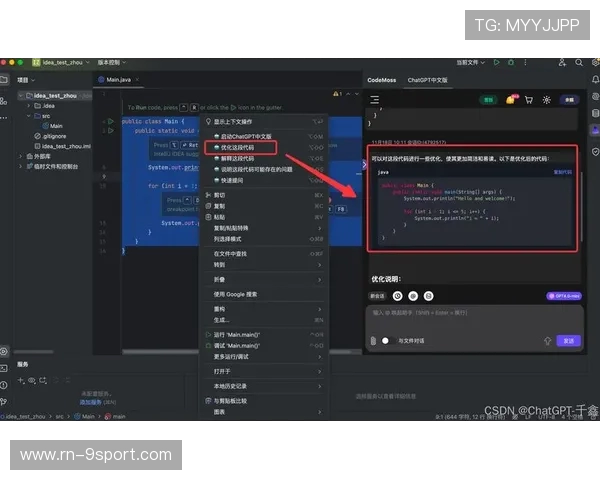This screenshot has height=480, width=600.
Task: Choose 优化这段代码 from context menu
Action: [243, 146]
